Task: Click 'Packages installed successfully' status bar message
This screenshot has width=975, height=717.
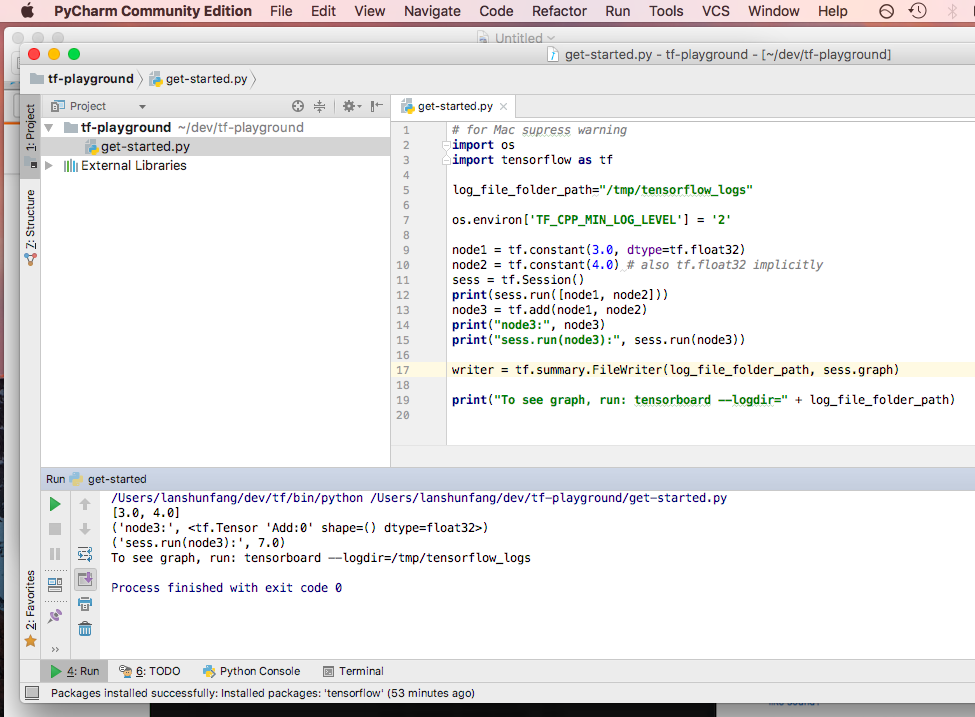Action: 262,693
